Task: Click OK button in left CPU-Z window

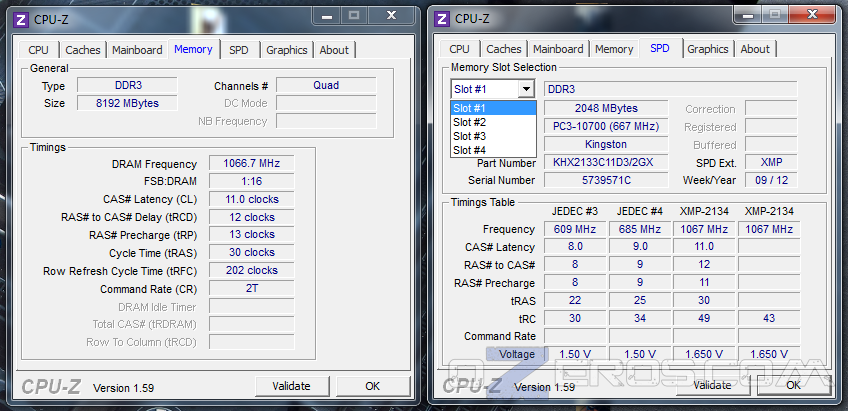Action: tap(373, 386)
